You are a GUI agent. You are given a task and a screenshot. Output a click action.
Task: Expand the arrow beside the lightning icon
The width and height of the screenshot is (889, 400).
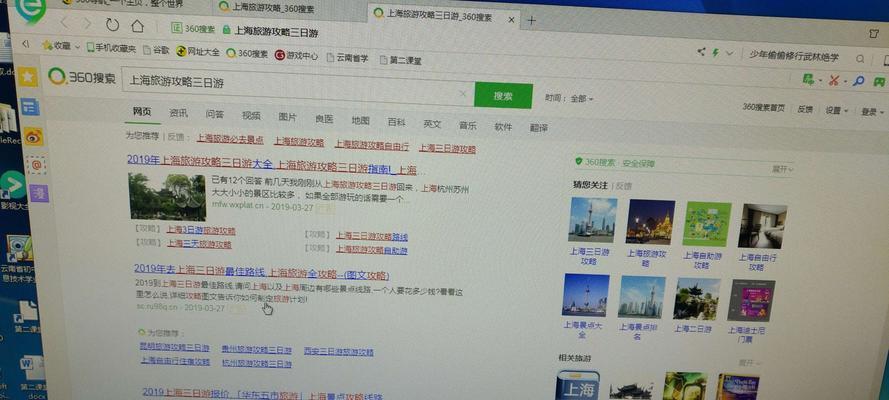(x=730, y=53)
